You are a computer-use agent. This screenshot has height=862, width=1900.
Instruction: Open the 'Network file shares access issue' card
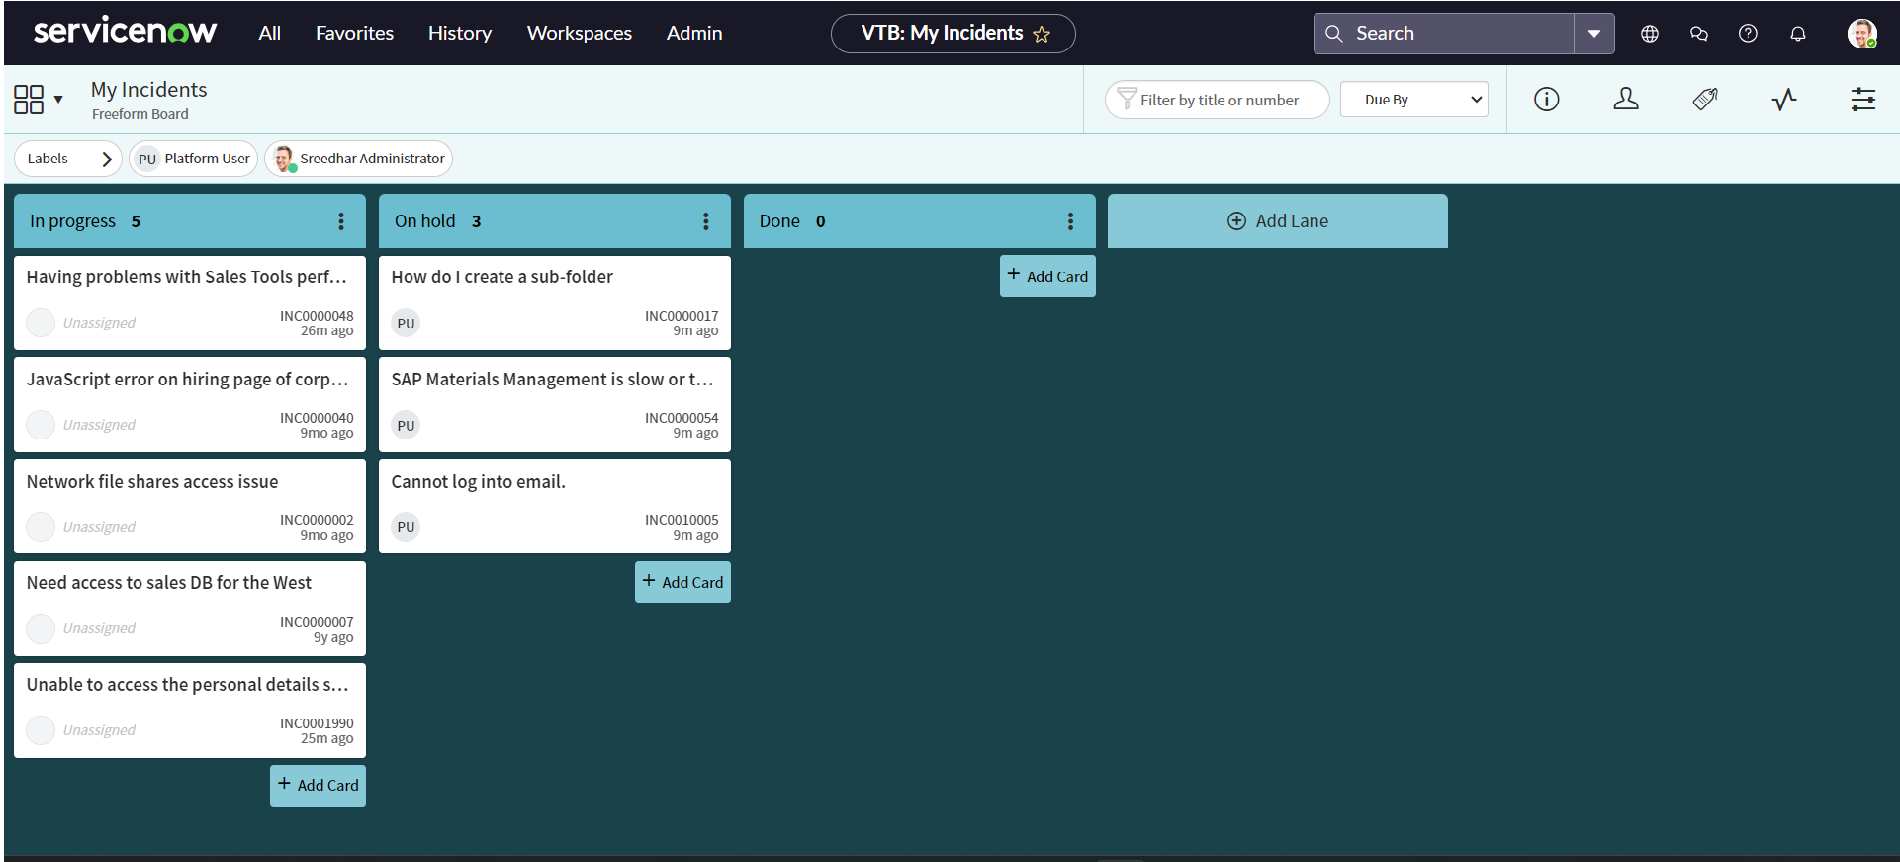click(190, 506)
